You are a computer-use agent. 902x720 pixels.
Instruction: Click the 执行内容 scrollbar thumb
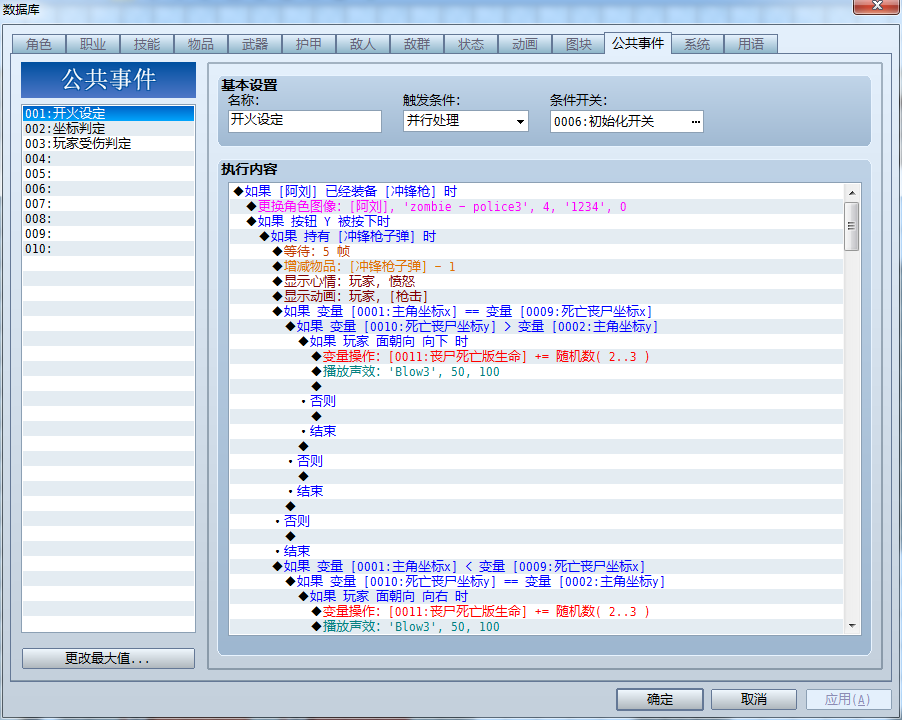coord(852,226)
